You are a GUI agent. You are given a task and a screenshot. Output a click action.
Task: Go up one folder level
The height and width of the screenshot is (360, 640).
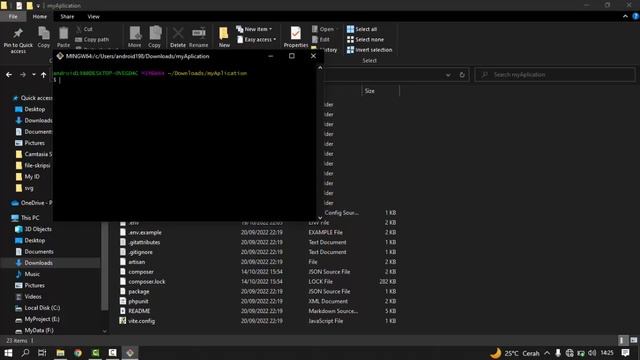point(44,75)
